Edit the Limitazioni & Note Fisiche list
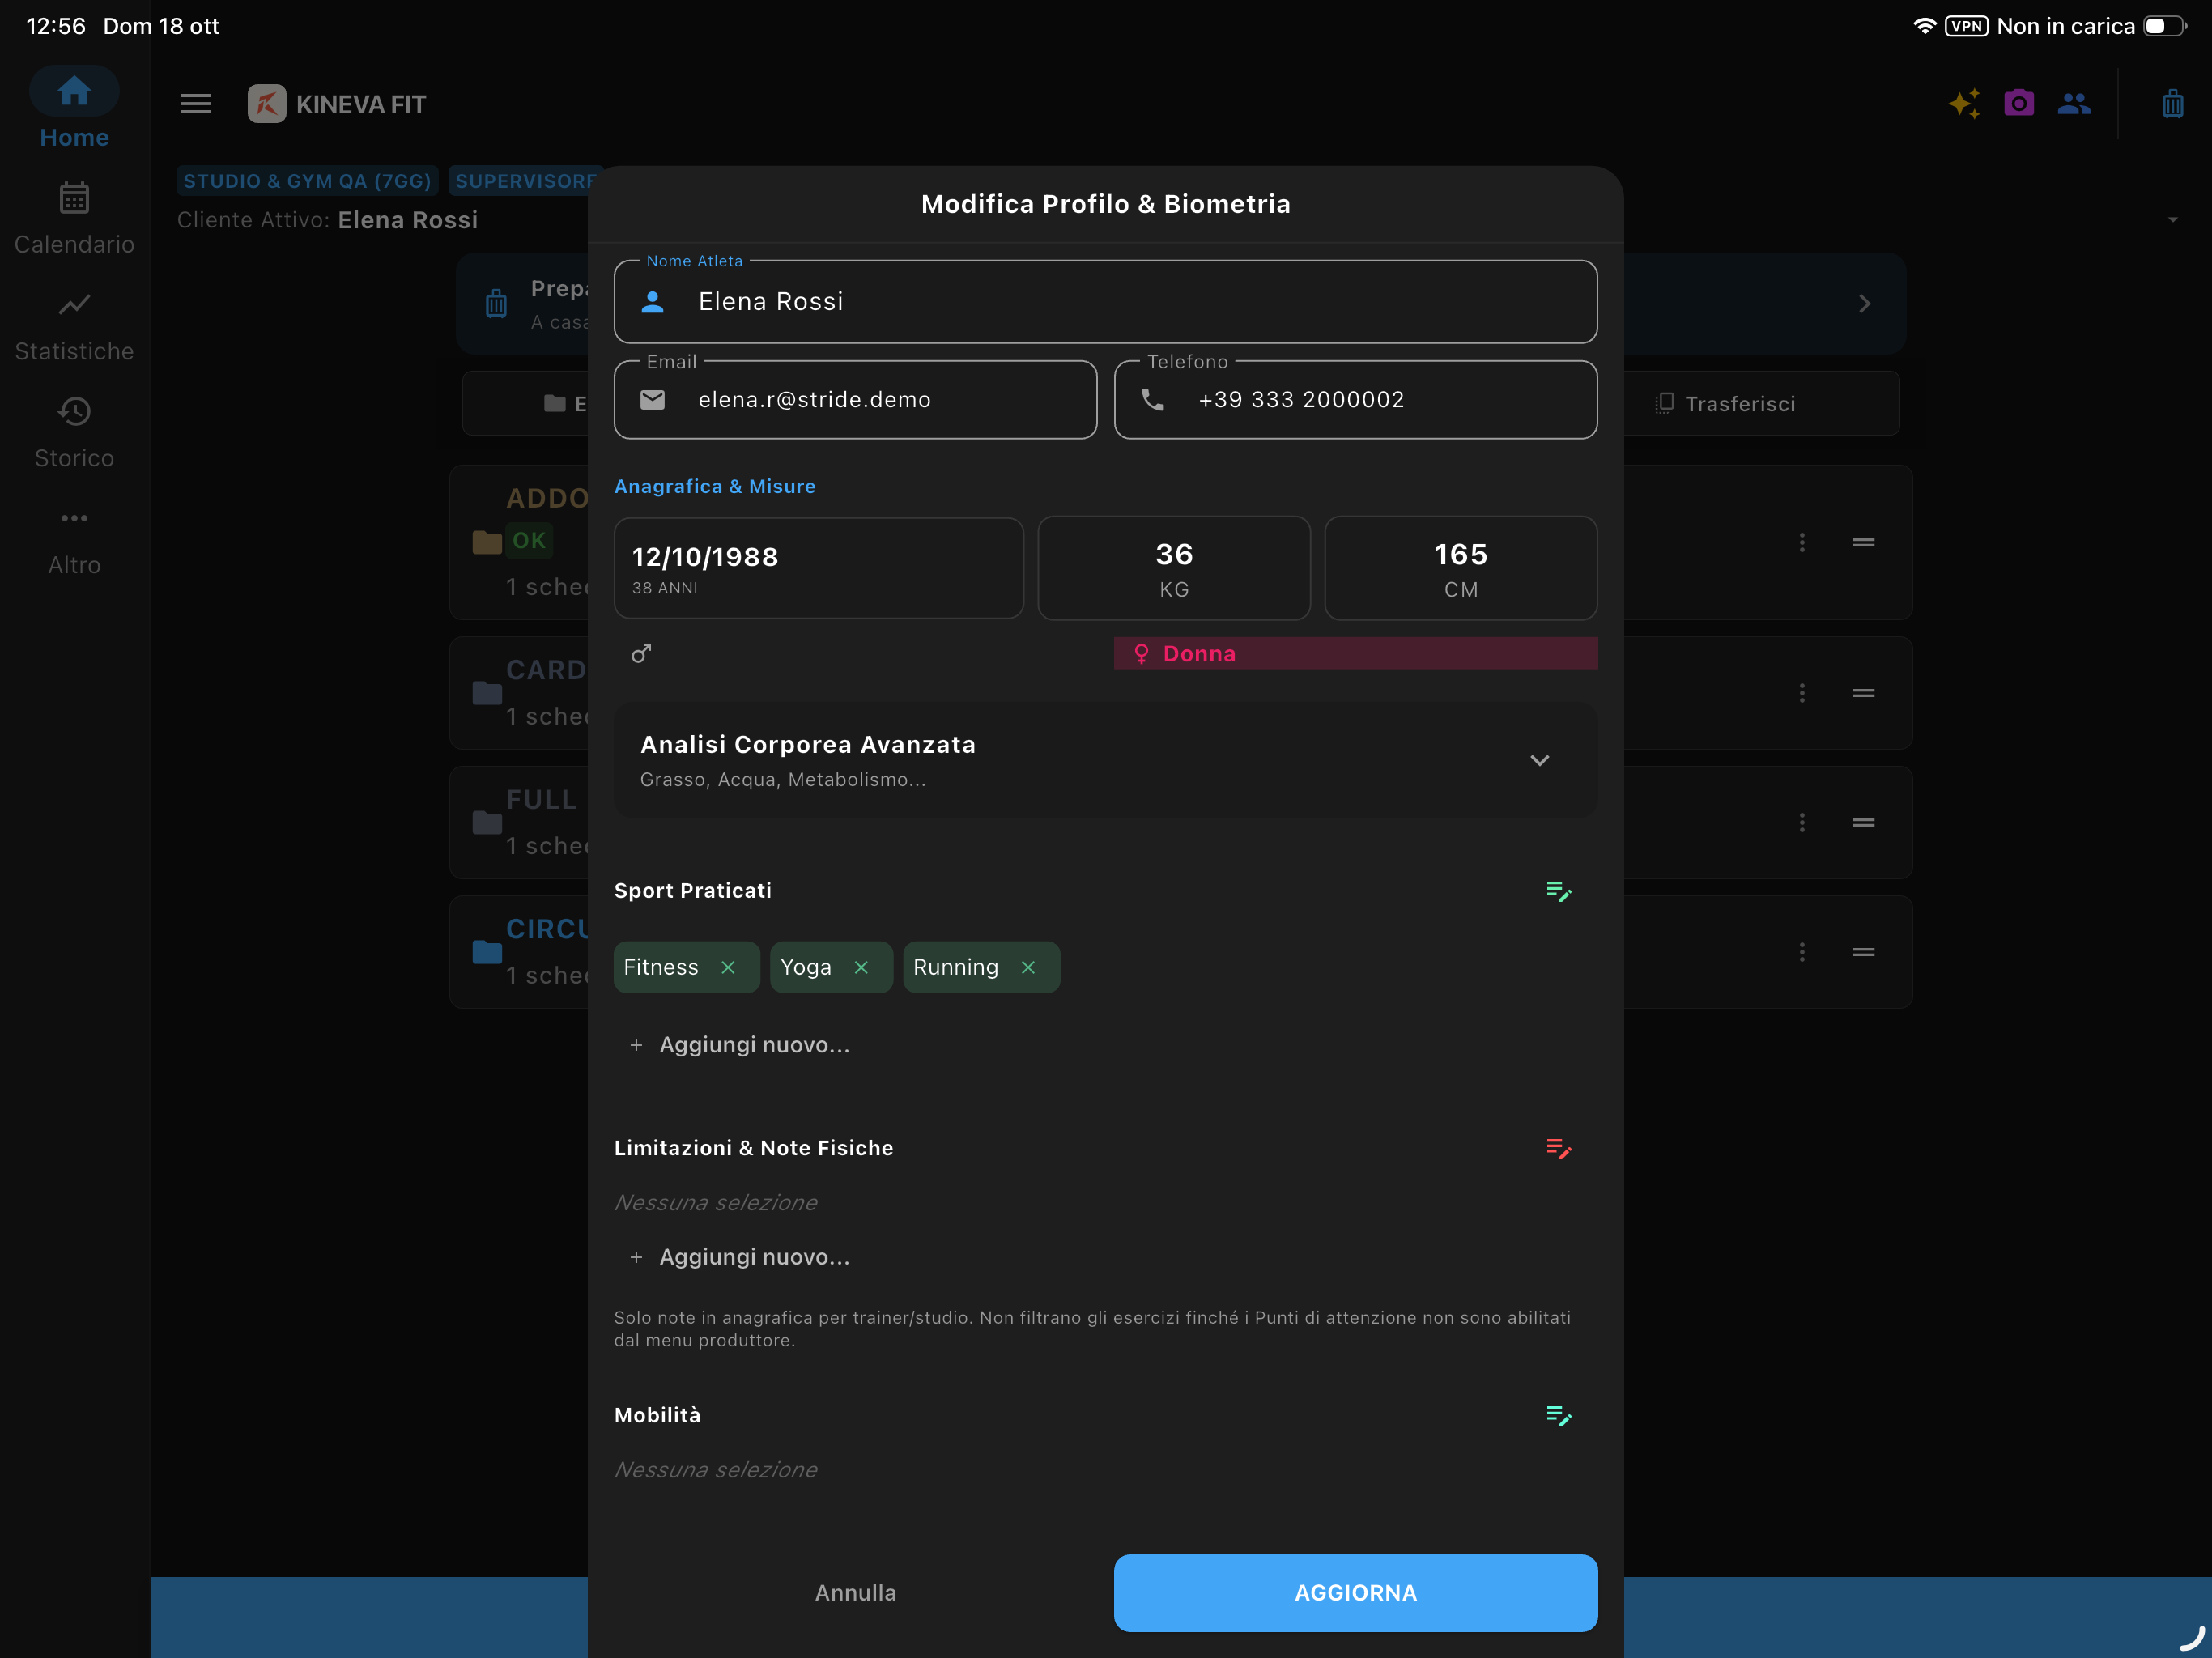Viewport: 2212px width, 1658px height. click(1558, 1148)
